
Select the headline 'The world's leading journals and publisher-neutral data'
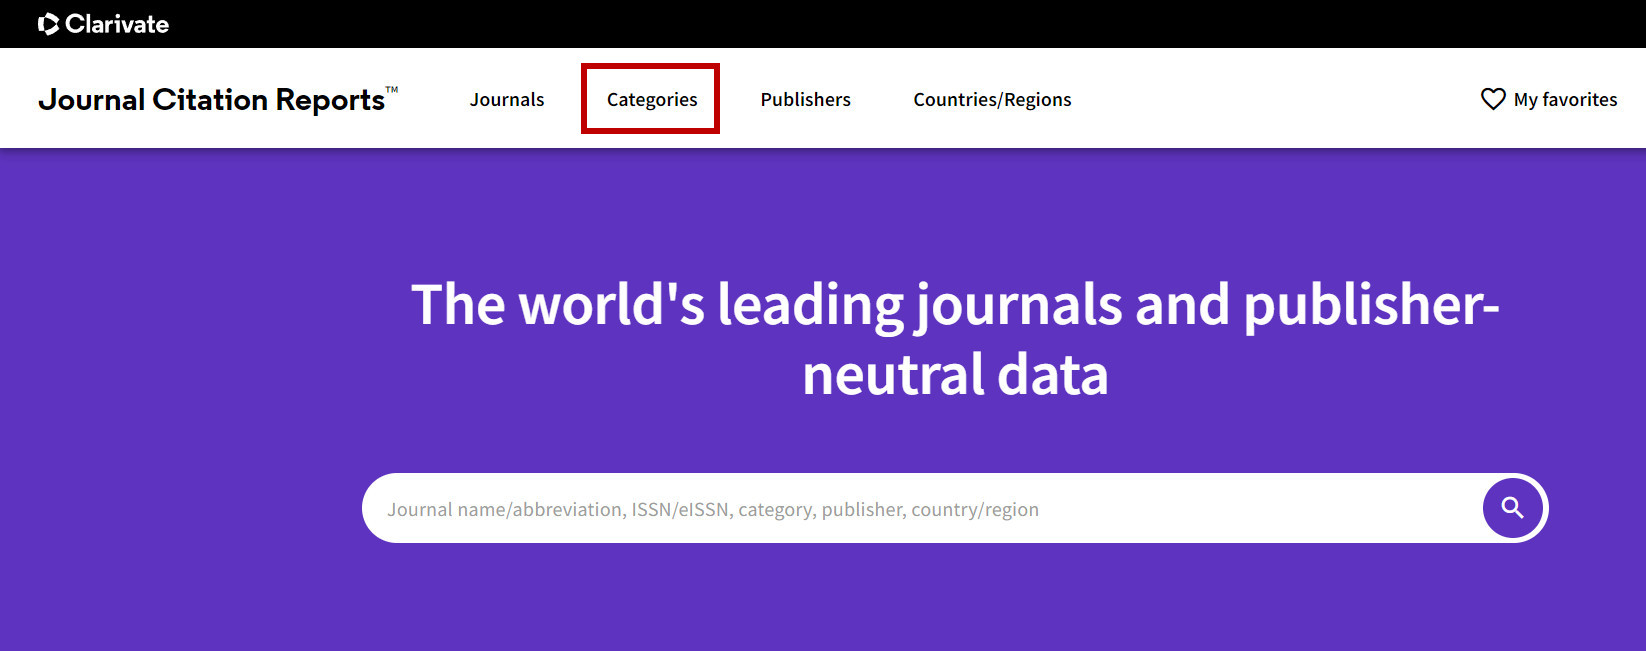(x=955, y=338)
